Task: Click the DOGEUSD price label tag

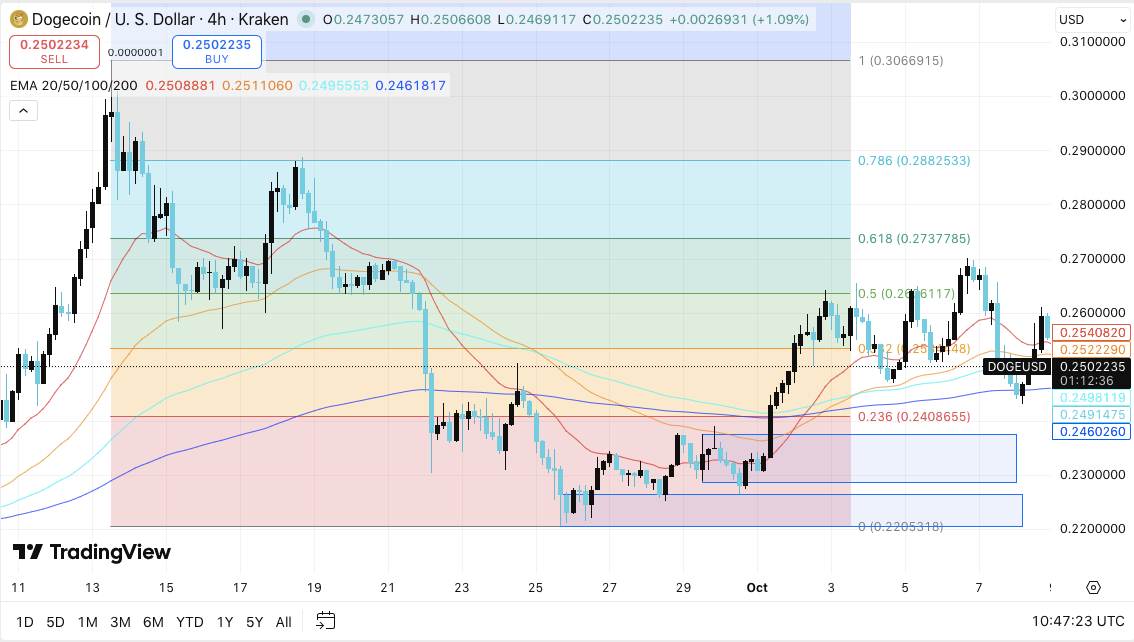Action: [1015, 367]
